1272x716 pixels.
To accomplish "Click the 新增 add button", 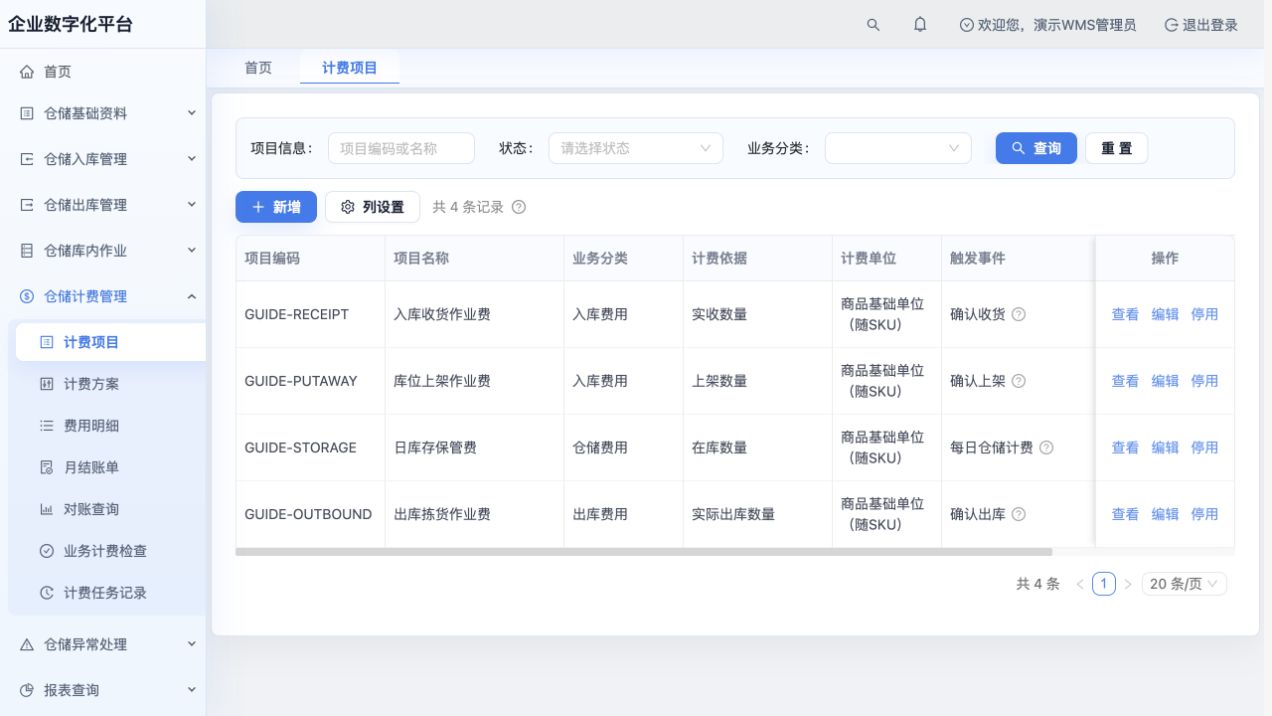I will click(x=276, y=207).
